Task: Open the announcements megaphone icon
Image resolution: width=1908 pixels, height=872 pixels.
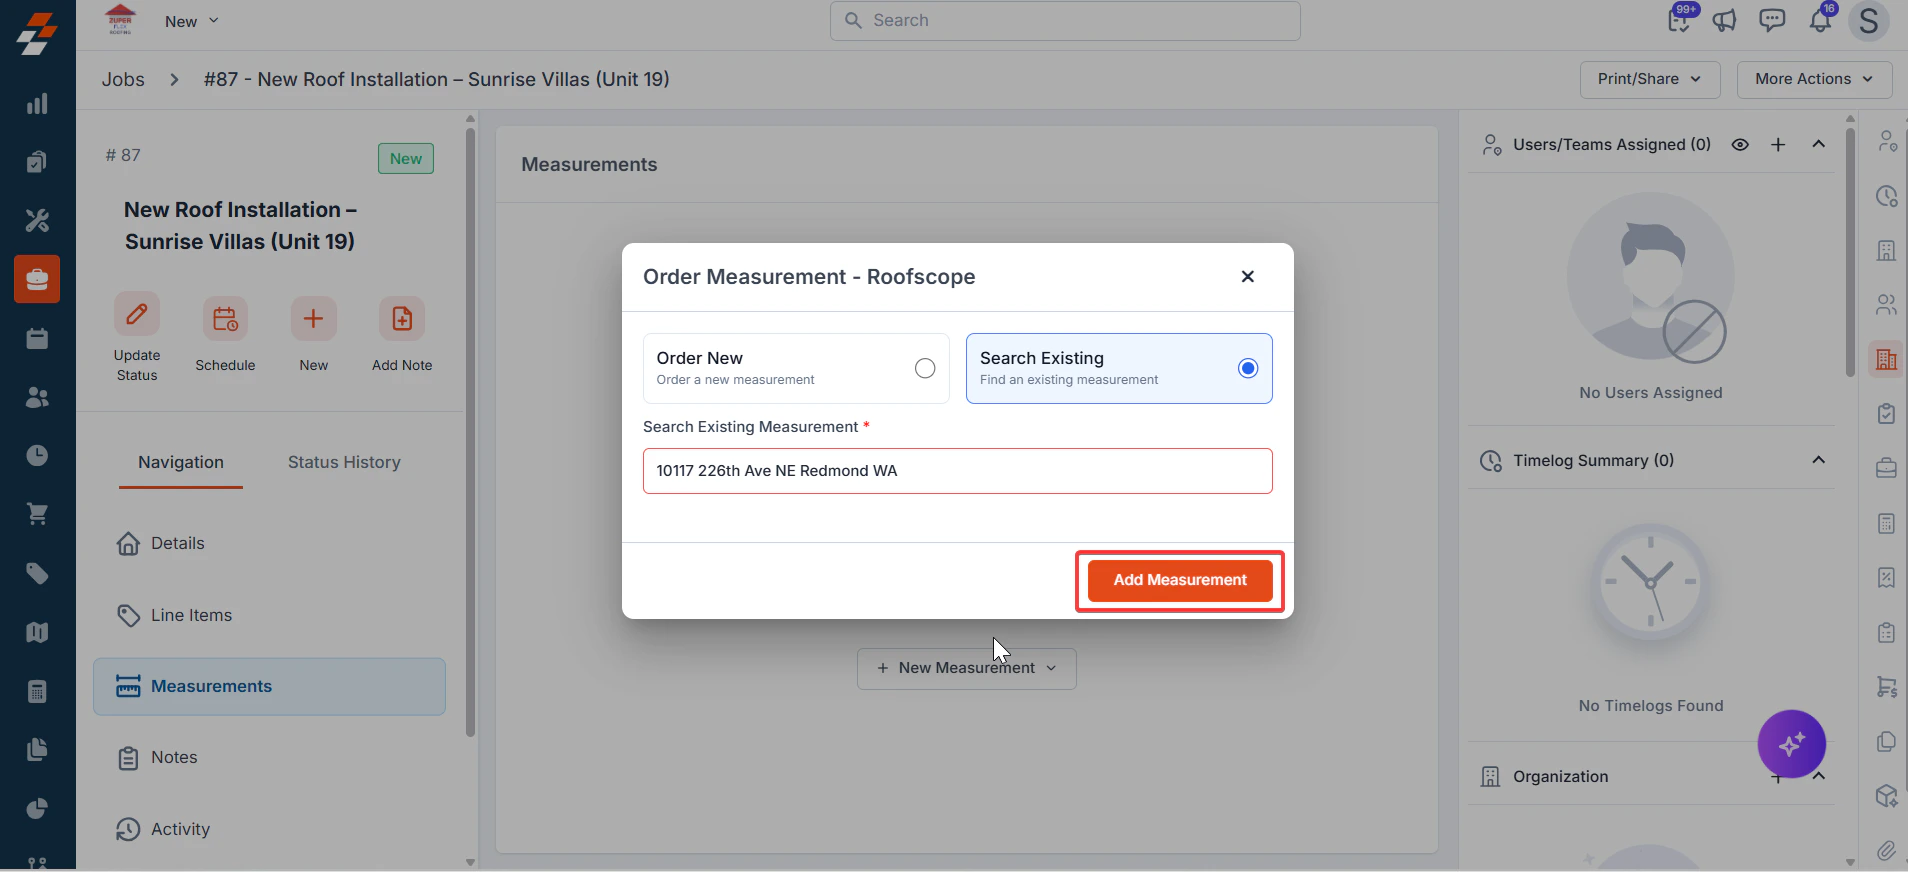Action: pyautogui.click(x=1725, y=21)
